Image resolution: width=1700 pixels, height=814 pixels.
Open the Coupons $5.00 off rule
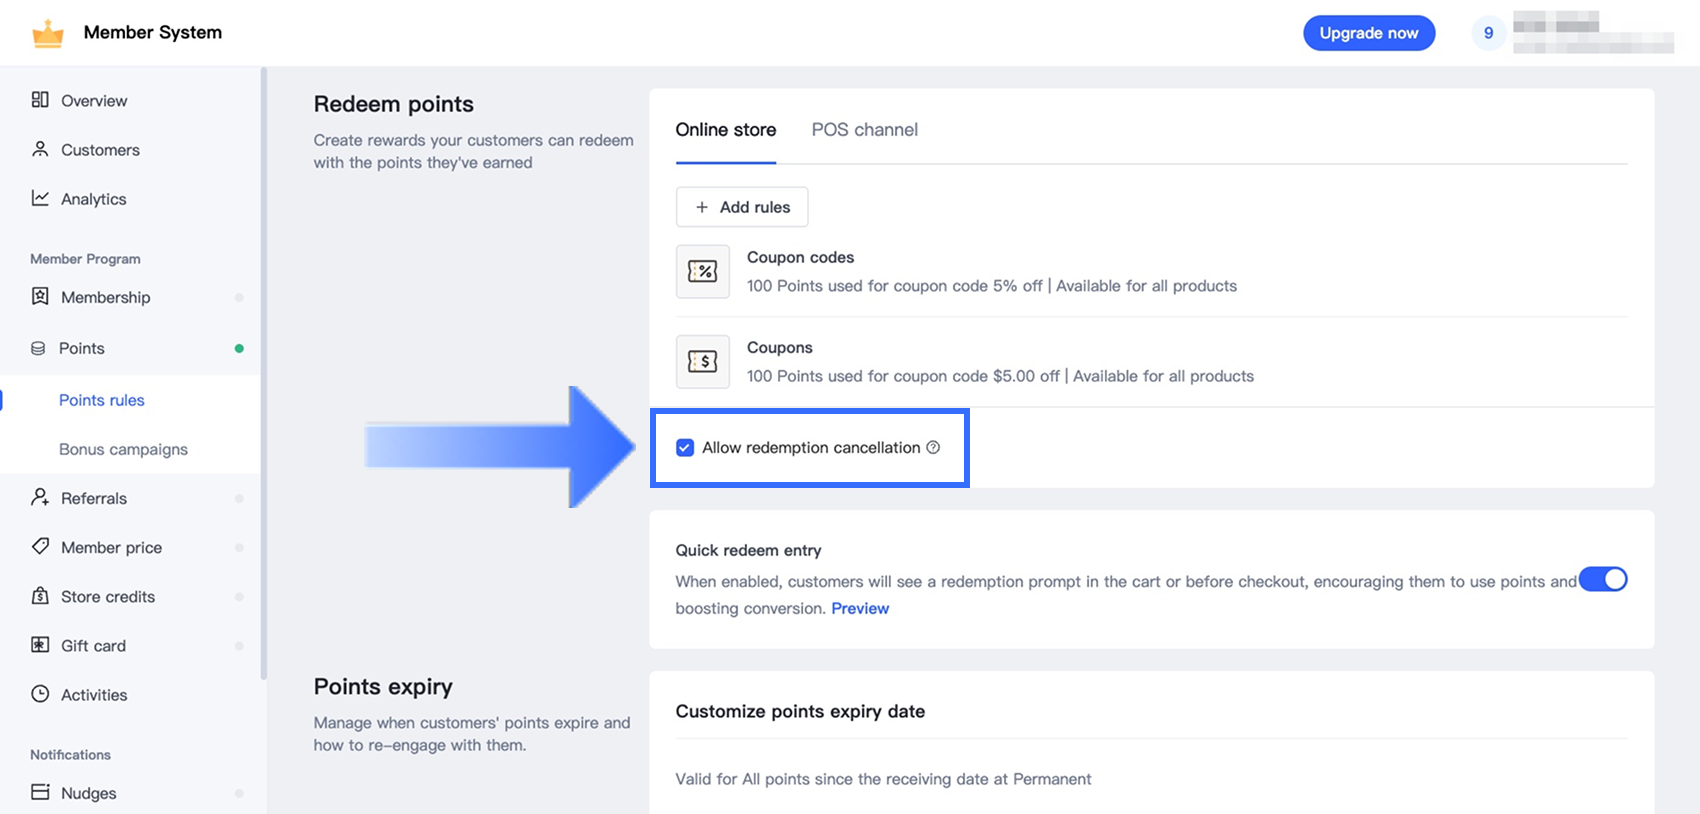point(999,362)
